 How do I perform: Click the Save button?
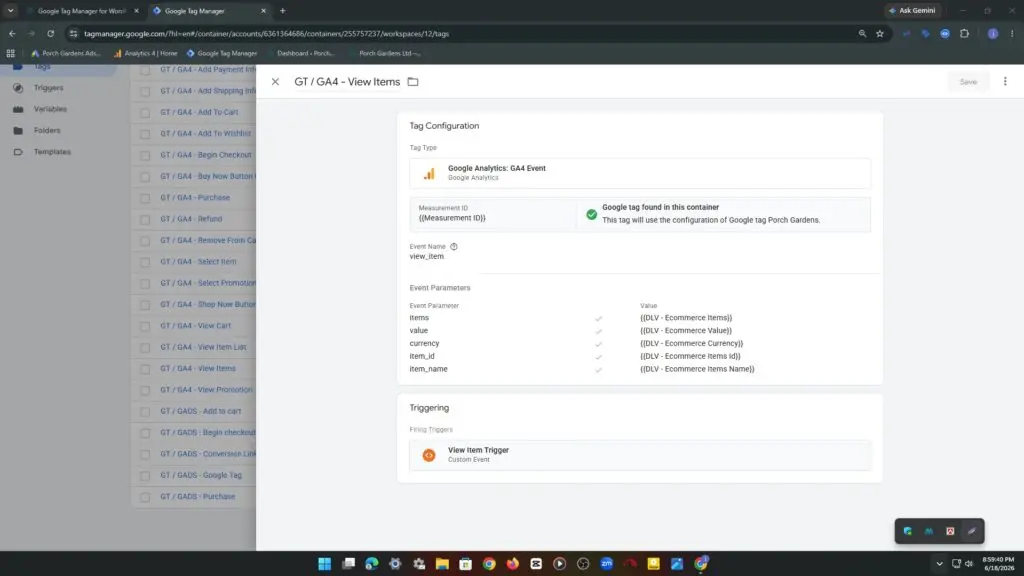tap(968, 82)
